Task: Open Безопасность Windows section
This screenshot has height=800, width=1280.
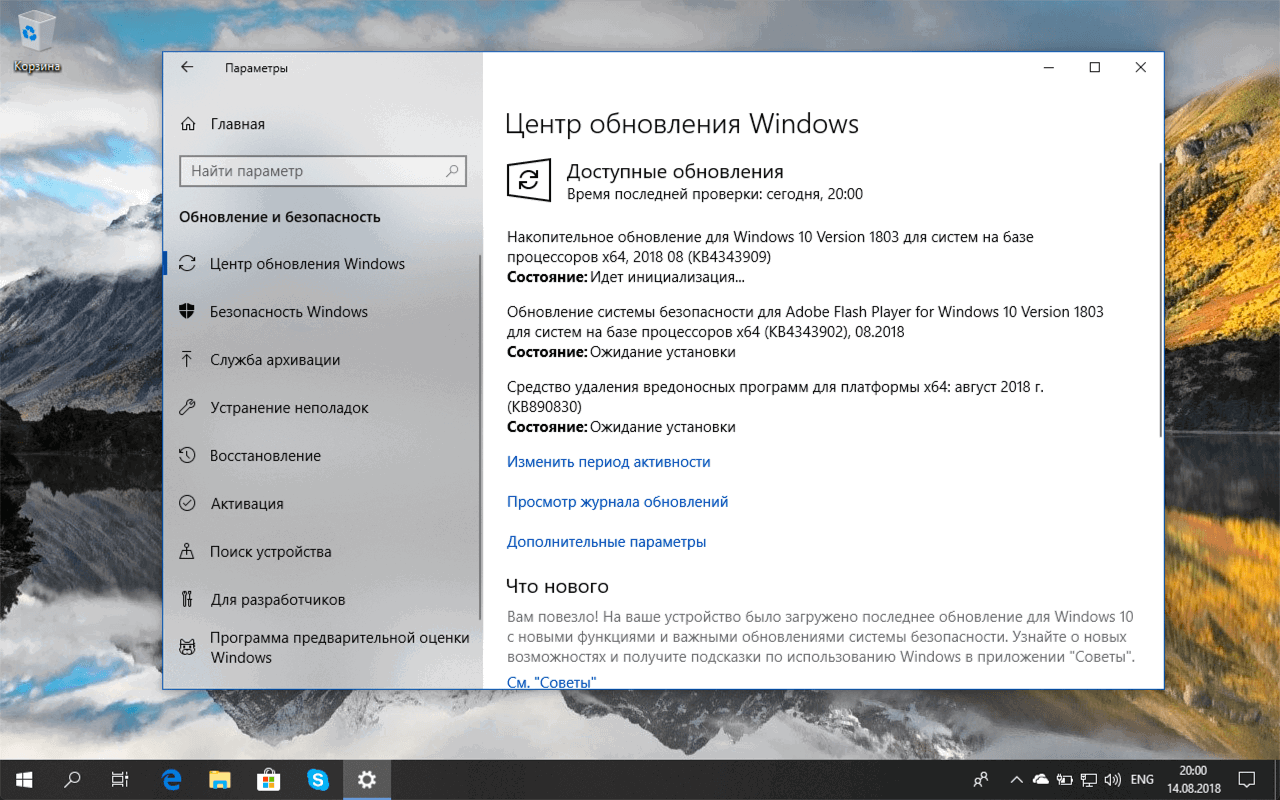Action: coord(290,311)
